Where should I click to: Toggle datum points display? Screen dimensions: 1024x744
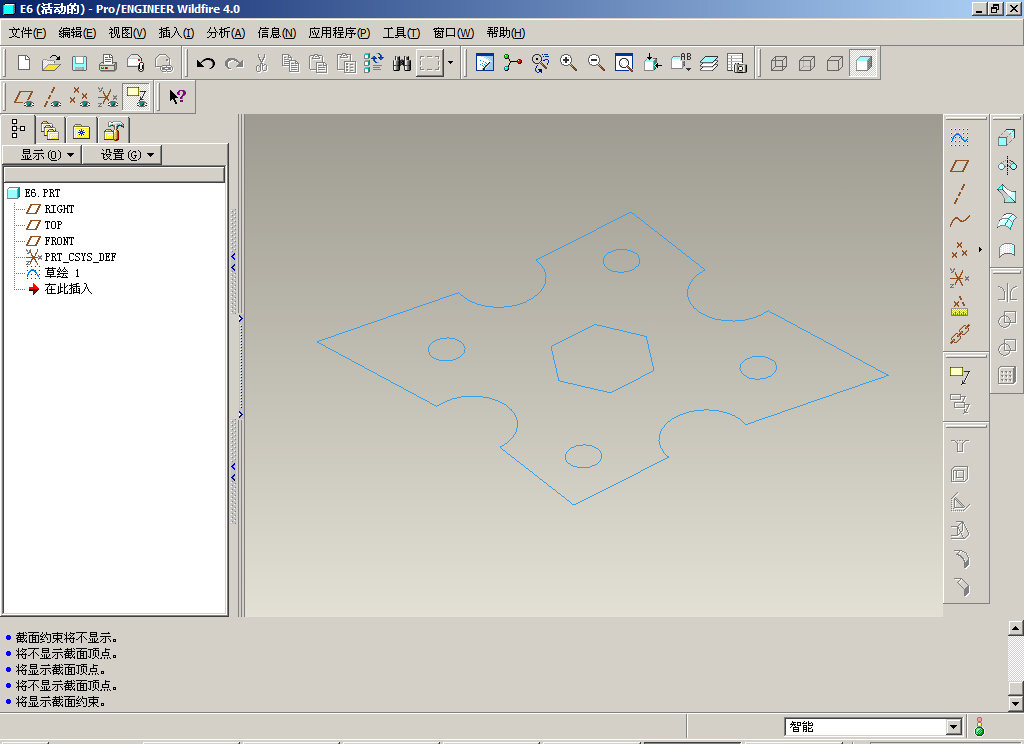80,97
